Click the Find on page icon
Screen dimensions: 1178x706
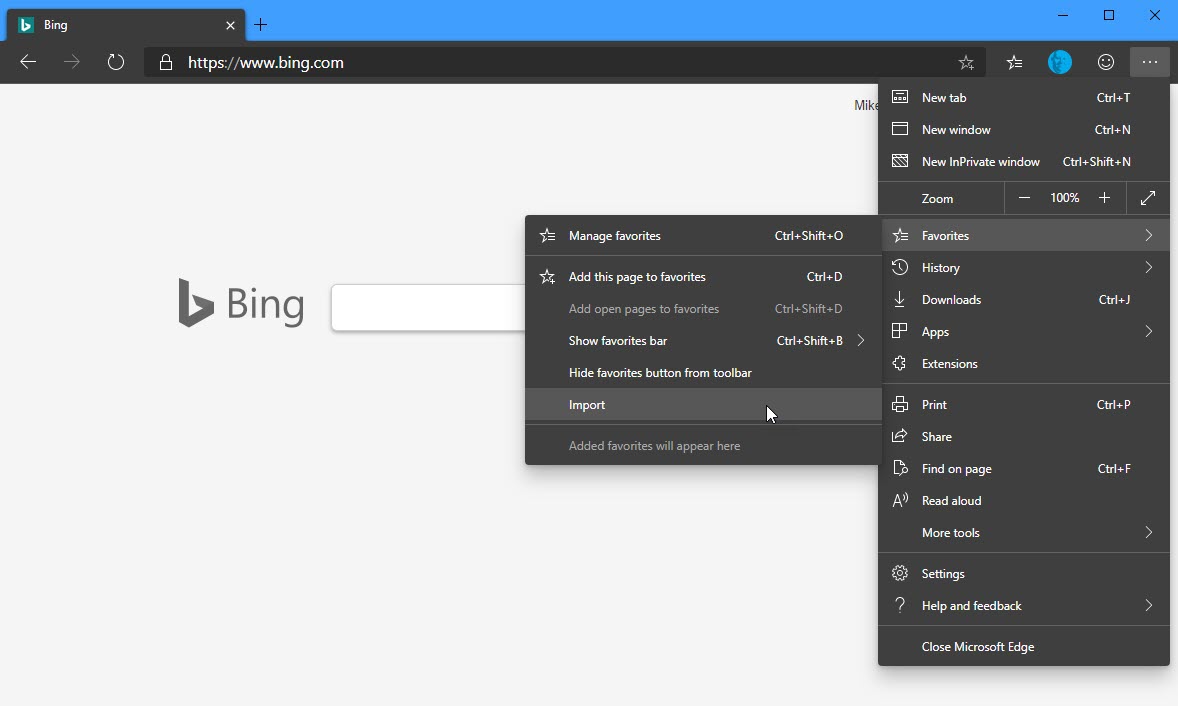pos(899,469)
